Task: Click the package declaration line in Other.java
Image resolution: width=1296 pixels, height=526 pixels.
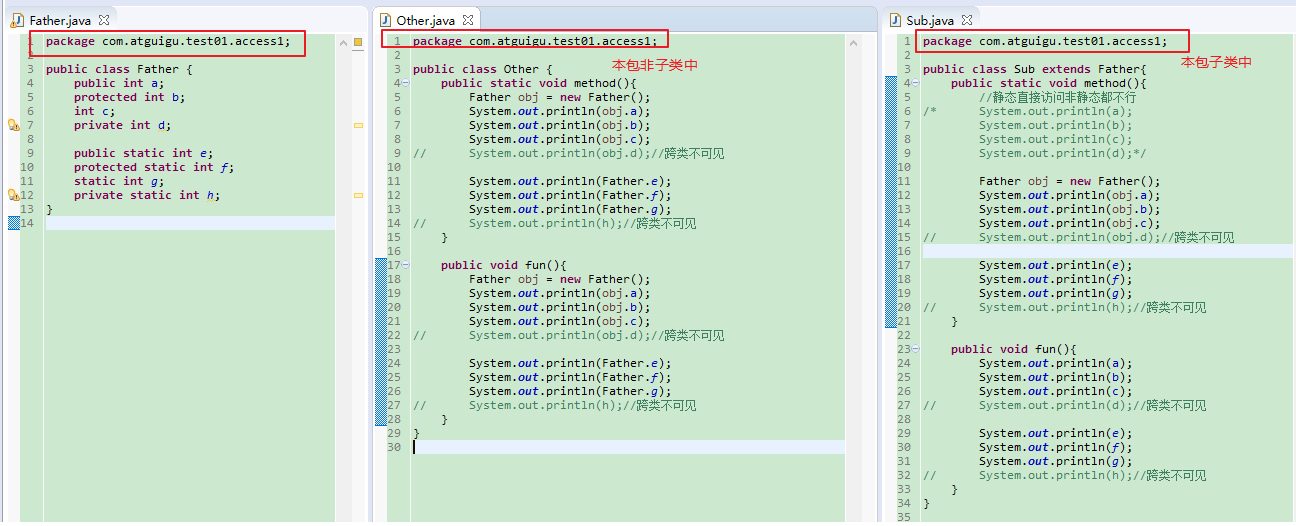Action: click(535, 41)
